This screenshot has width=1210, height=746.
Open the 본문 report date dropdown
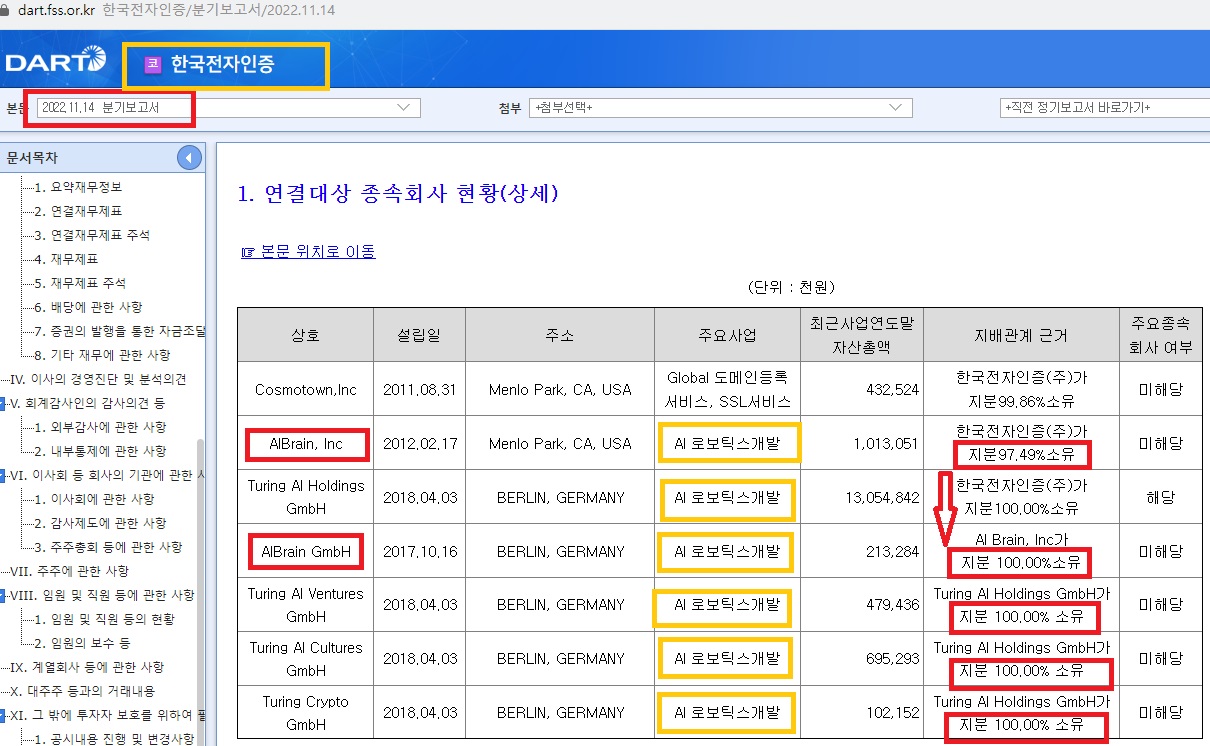[227, 108]
